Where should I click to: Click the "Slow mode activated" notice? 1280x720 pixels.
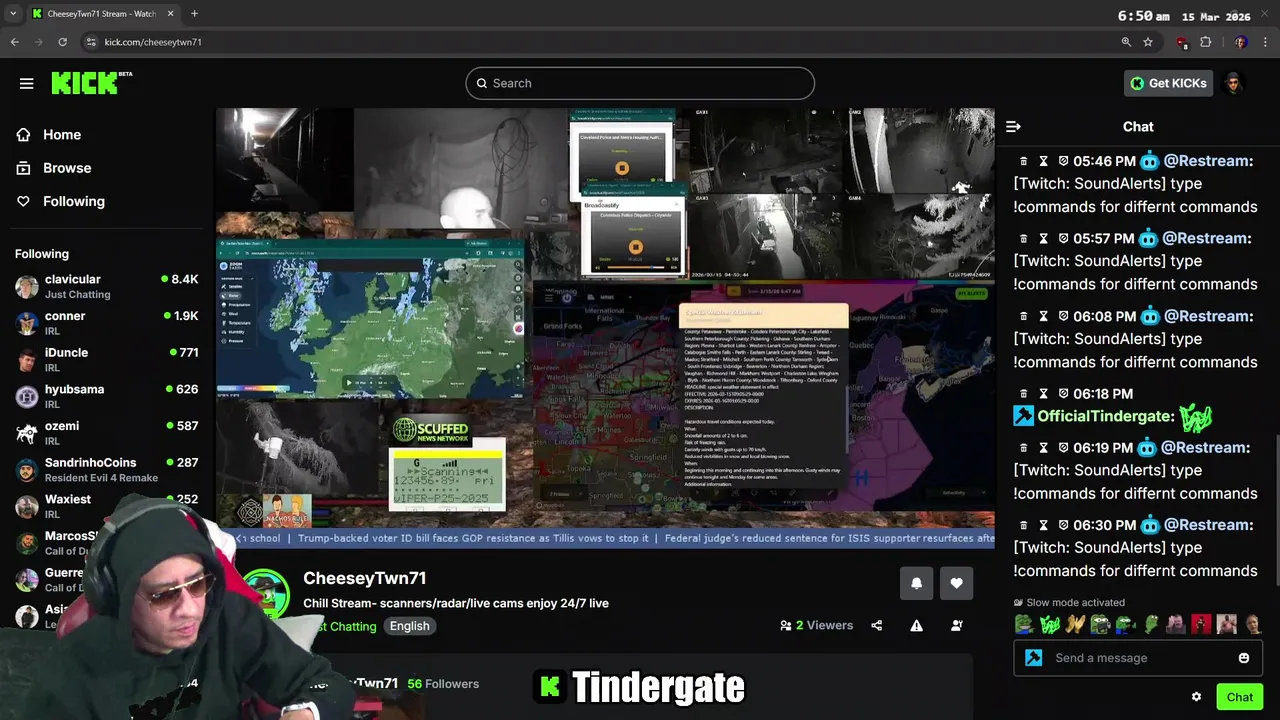click(1069, 603)
